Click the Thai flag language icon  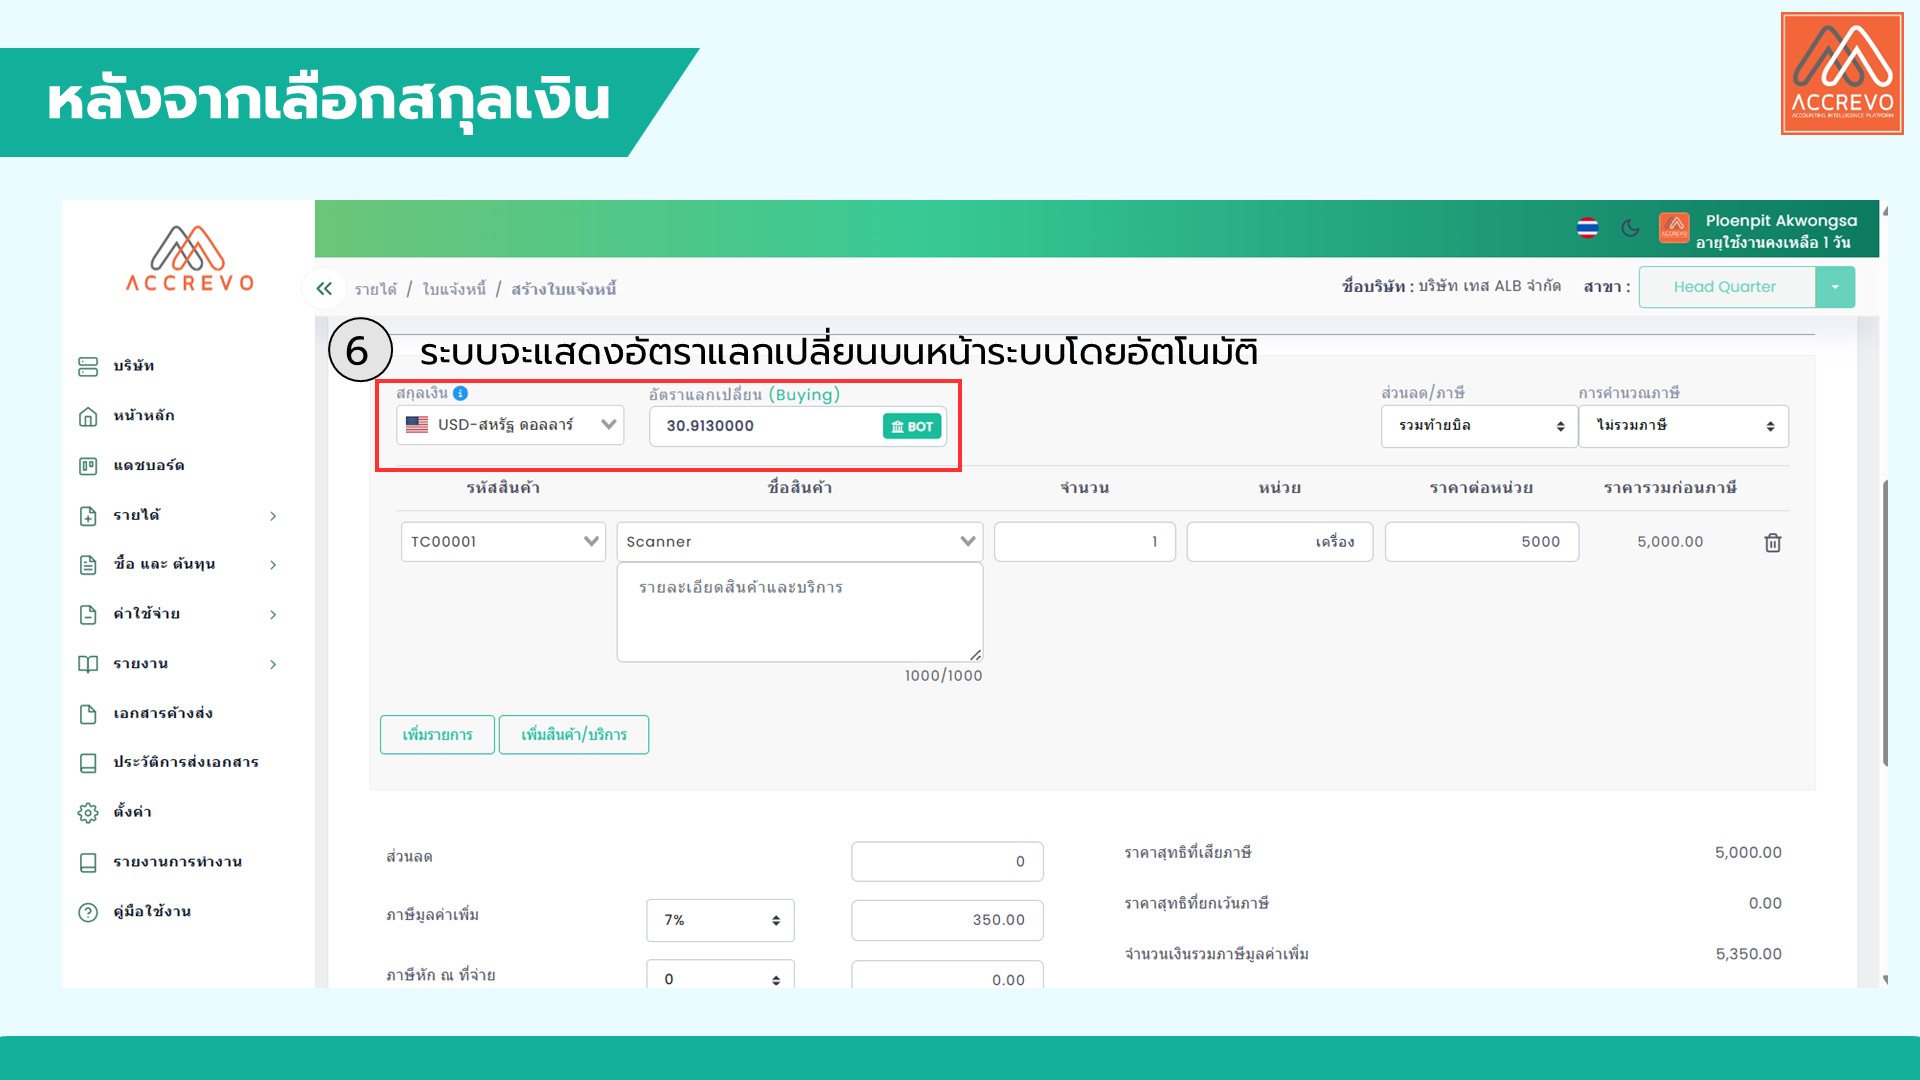(1587, 228)
